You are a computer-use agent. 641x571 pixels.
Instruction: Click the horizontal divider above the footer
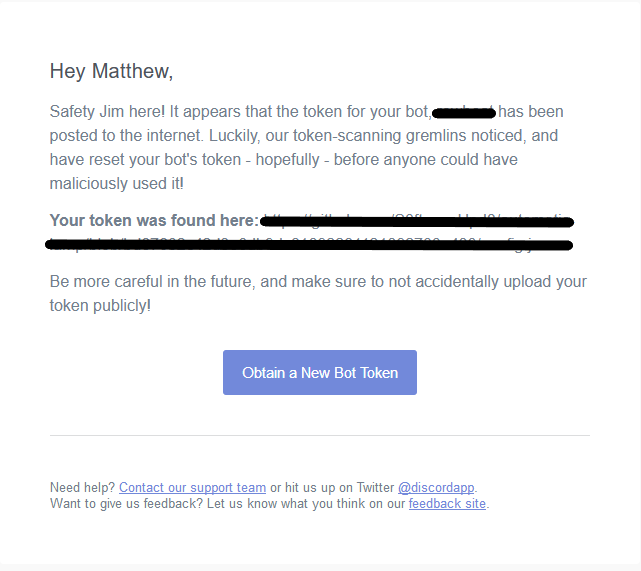[319, 436]
